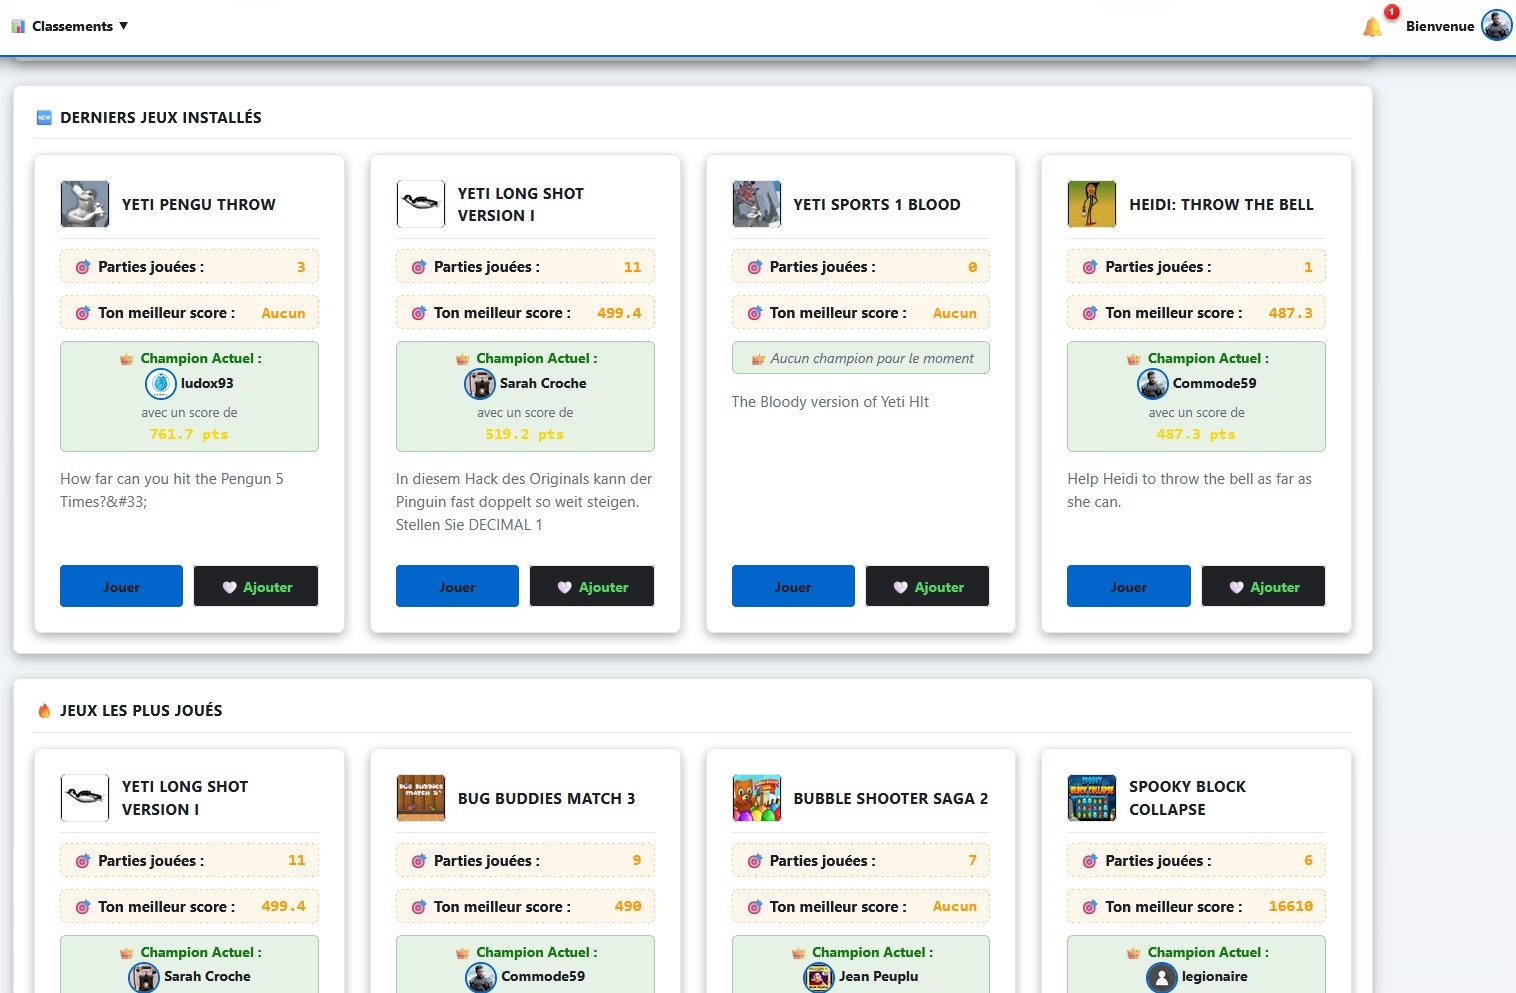Open Bug Buddies Match 3 game icon
This screenshot has height=993, width=1516.
(x=421, y=798)
